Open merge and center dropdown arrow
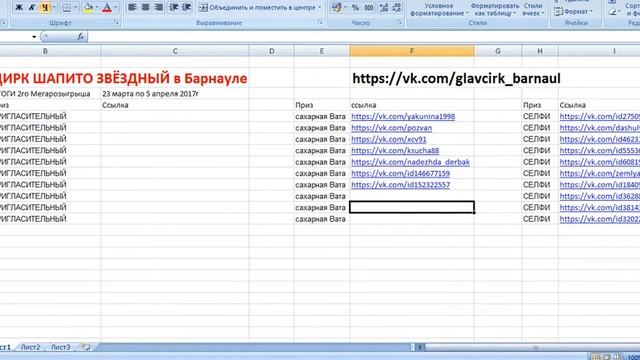Image resolution: width=640 pixels, height=360 pixels. 320,7
